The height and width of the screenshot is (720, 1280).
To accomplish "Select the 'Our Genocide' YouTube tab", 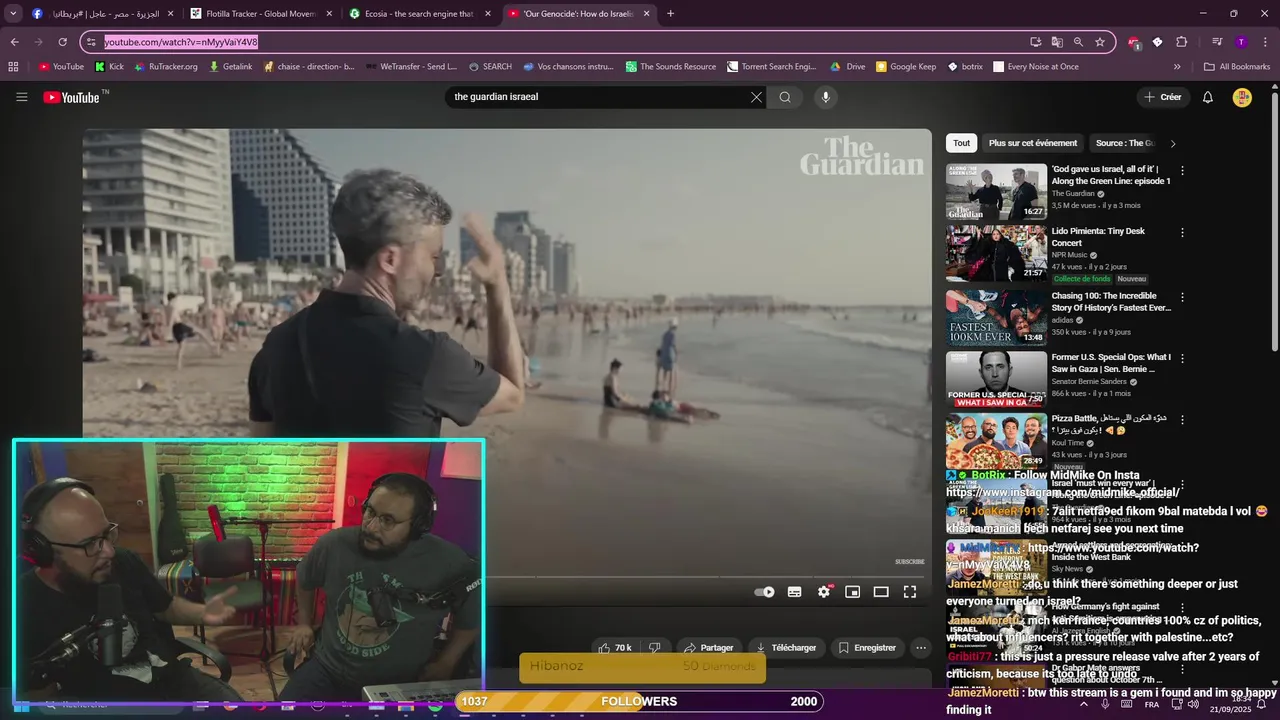I will click(x=579, y=13).
